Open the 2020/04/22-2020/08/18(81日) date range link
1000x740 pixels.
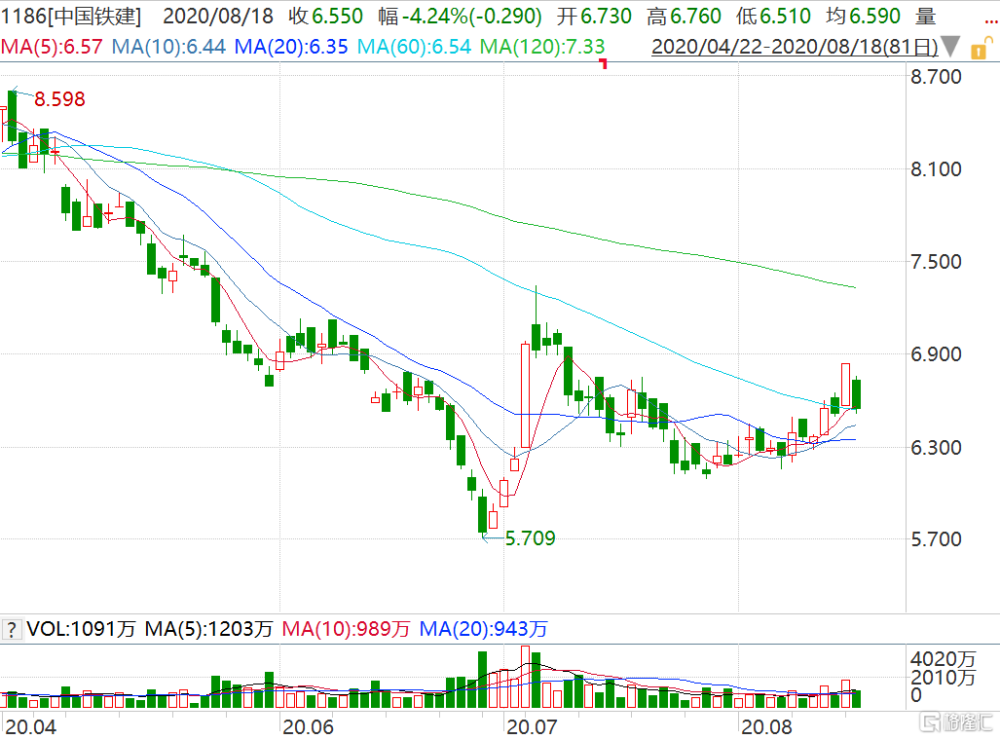[x=795, y=47]
